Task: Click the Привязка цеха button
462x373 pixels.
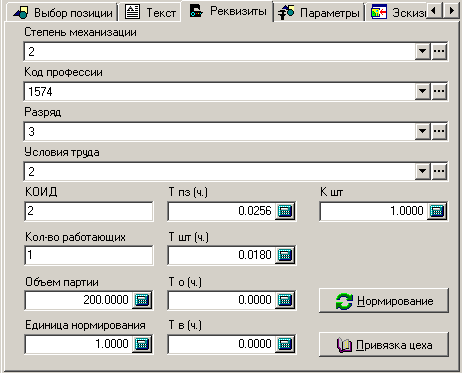Action: pyautogui.click(x=384, y=345)
